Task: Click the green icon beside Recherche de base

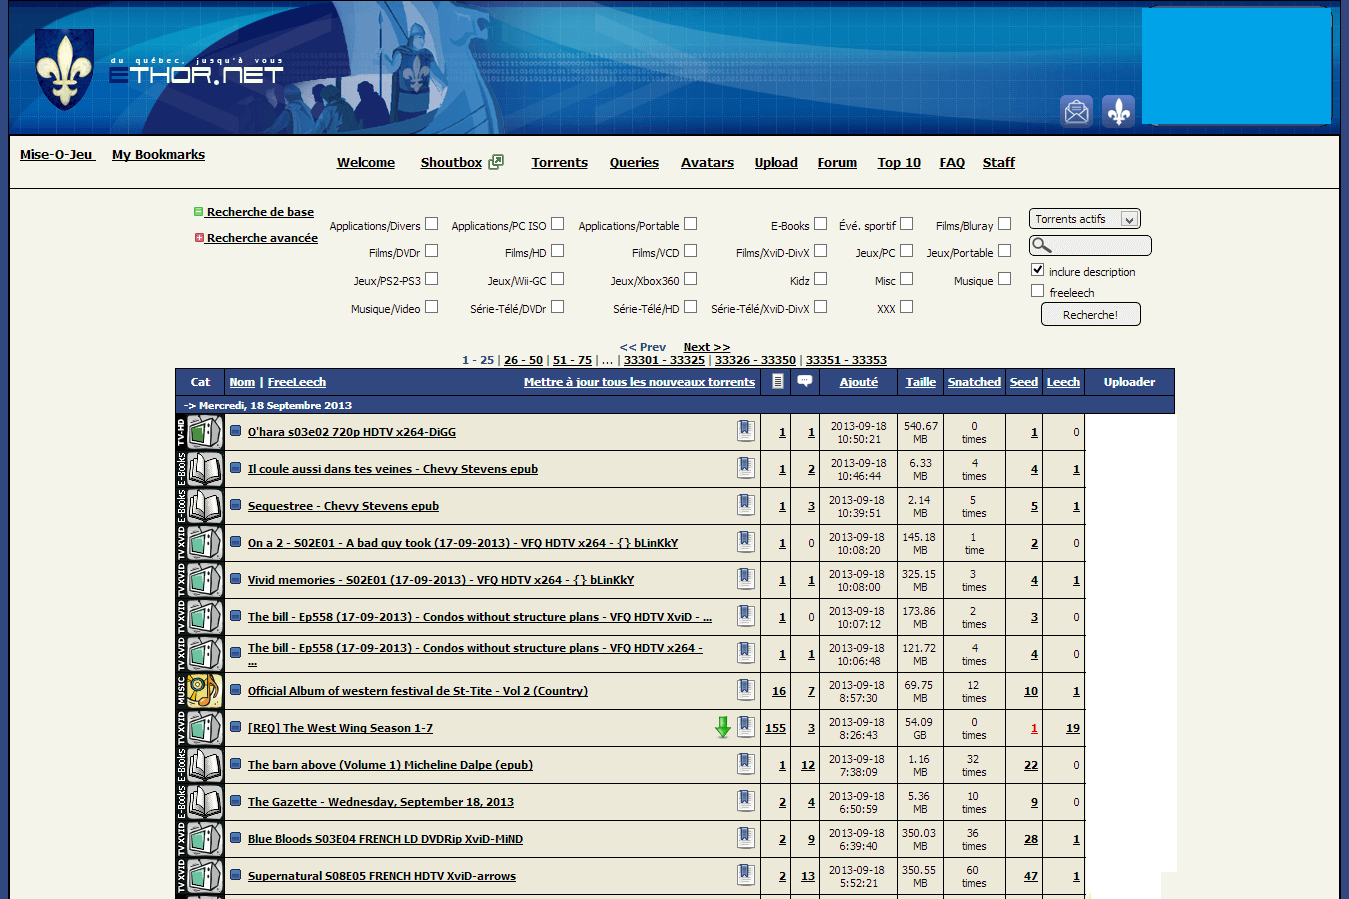Action: (x=199, y=212)
